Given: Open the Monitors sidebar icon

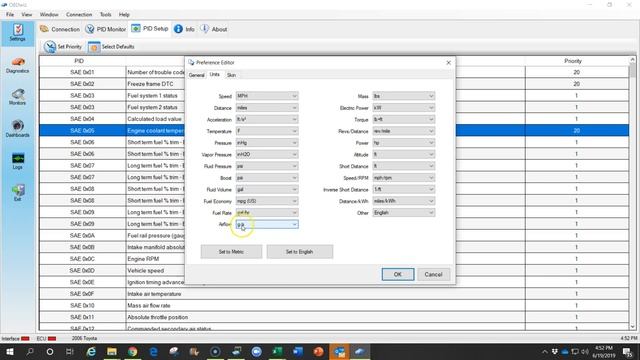Looking at the screenshot, I should click(18, 97).
